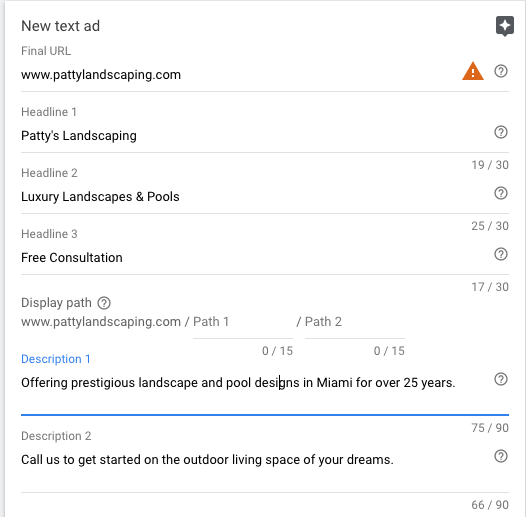Open help icon beside Description 2

pyautogui.click(x=501, y=456)
